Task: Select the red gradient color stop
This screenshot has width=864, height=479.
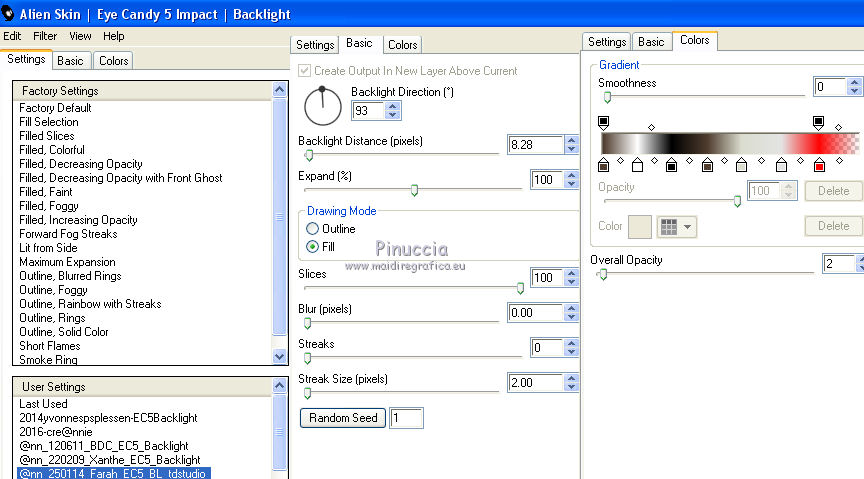Action: (819, 165)
